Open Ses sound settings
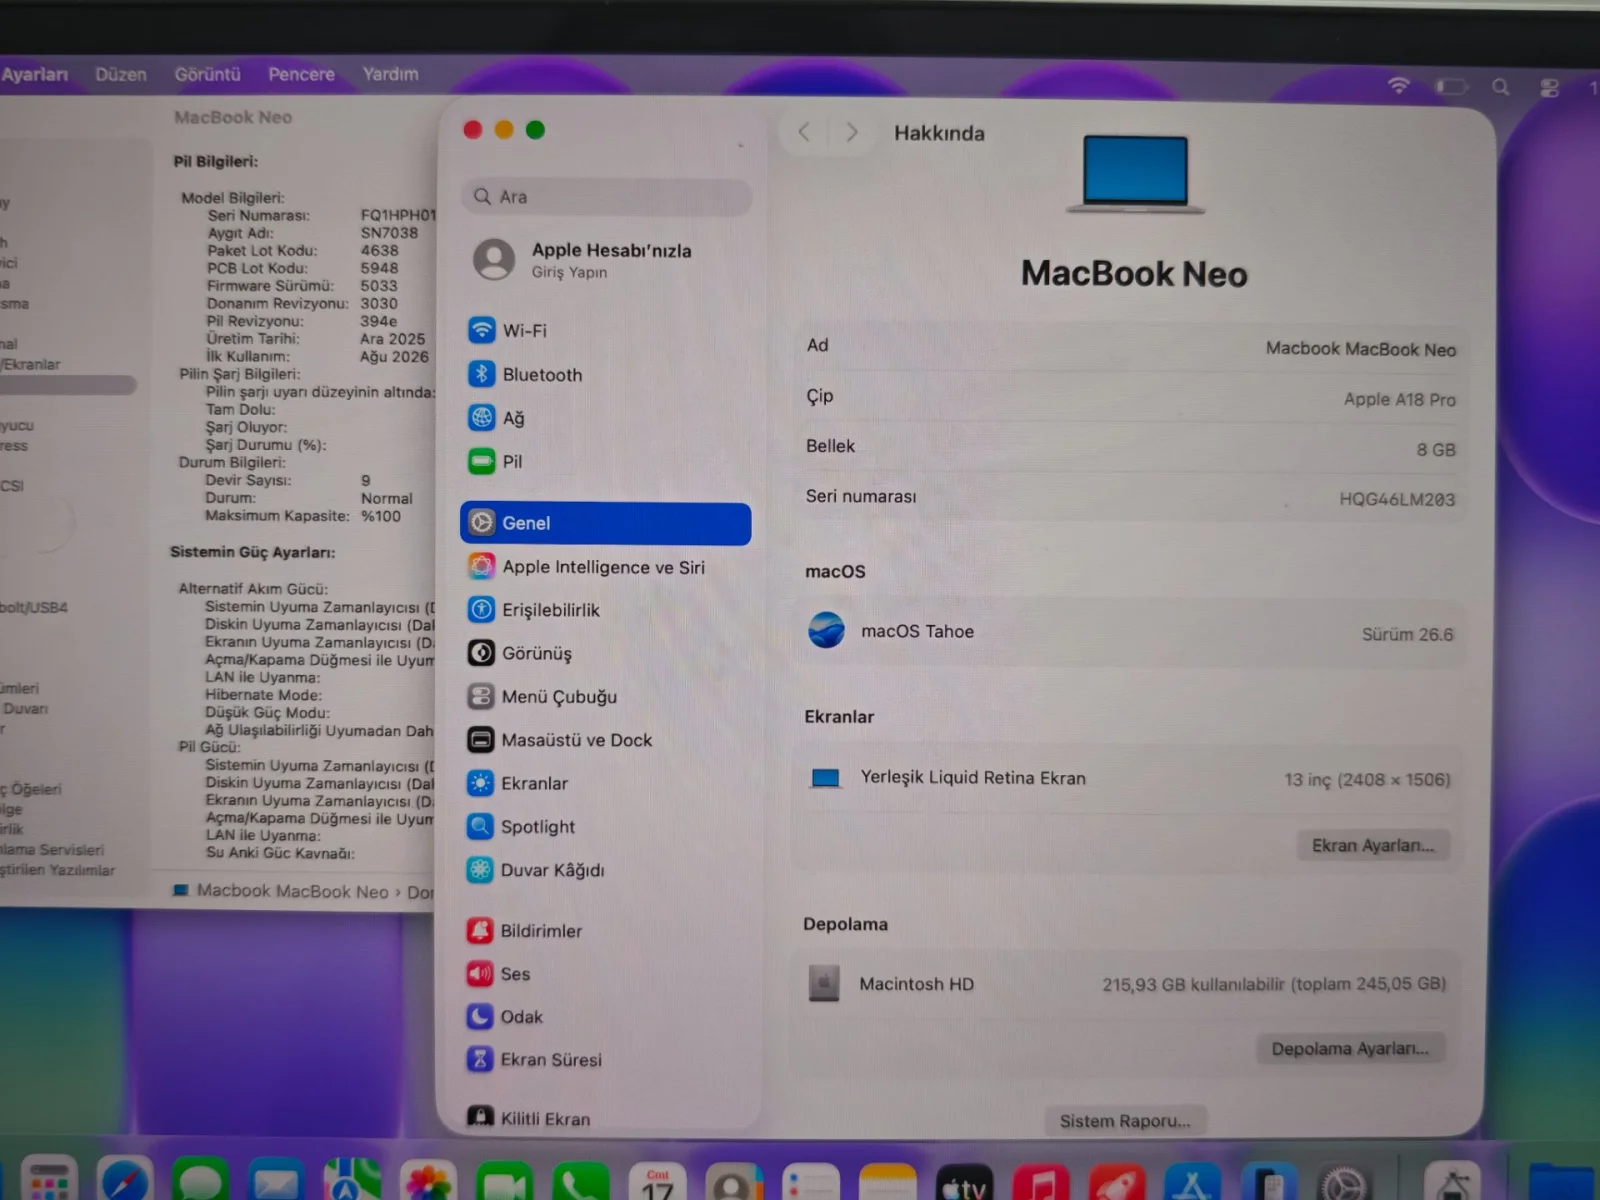Viewport: 1600px width, 1200px height. tap(606, 974)
